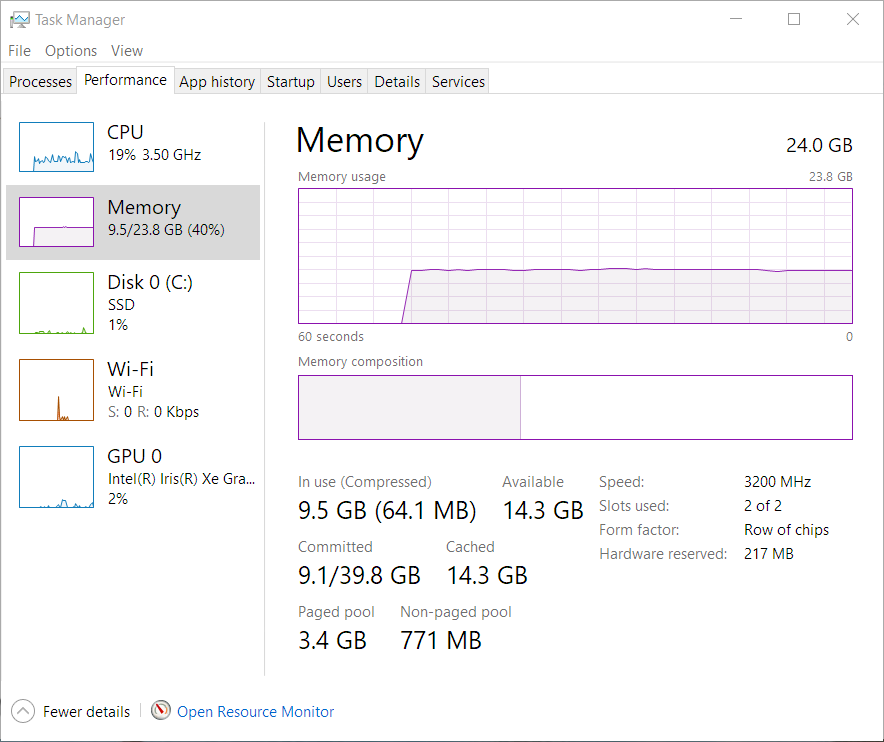Select the Wi-Fi activity graph icon

tap(56, 390)
